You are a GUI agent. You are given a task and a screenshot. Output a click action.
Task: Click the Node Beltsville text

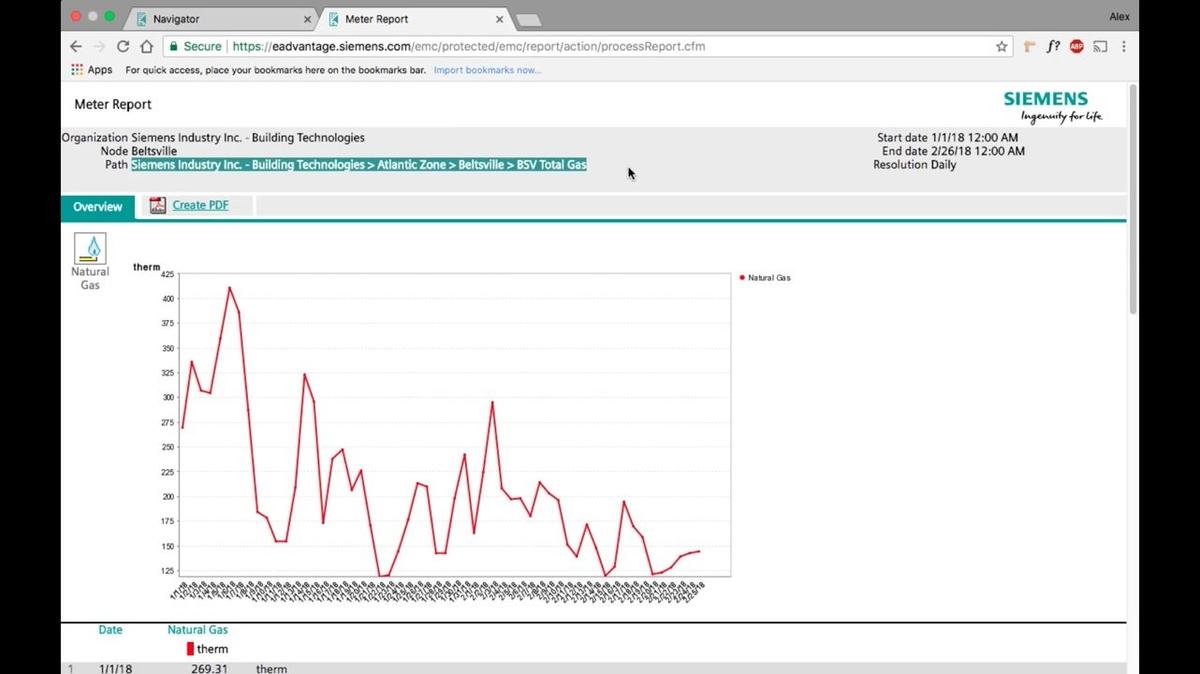139,151
